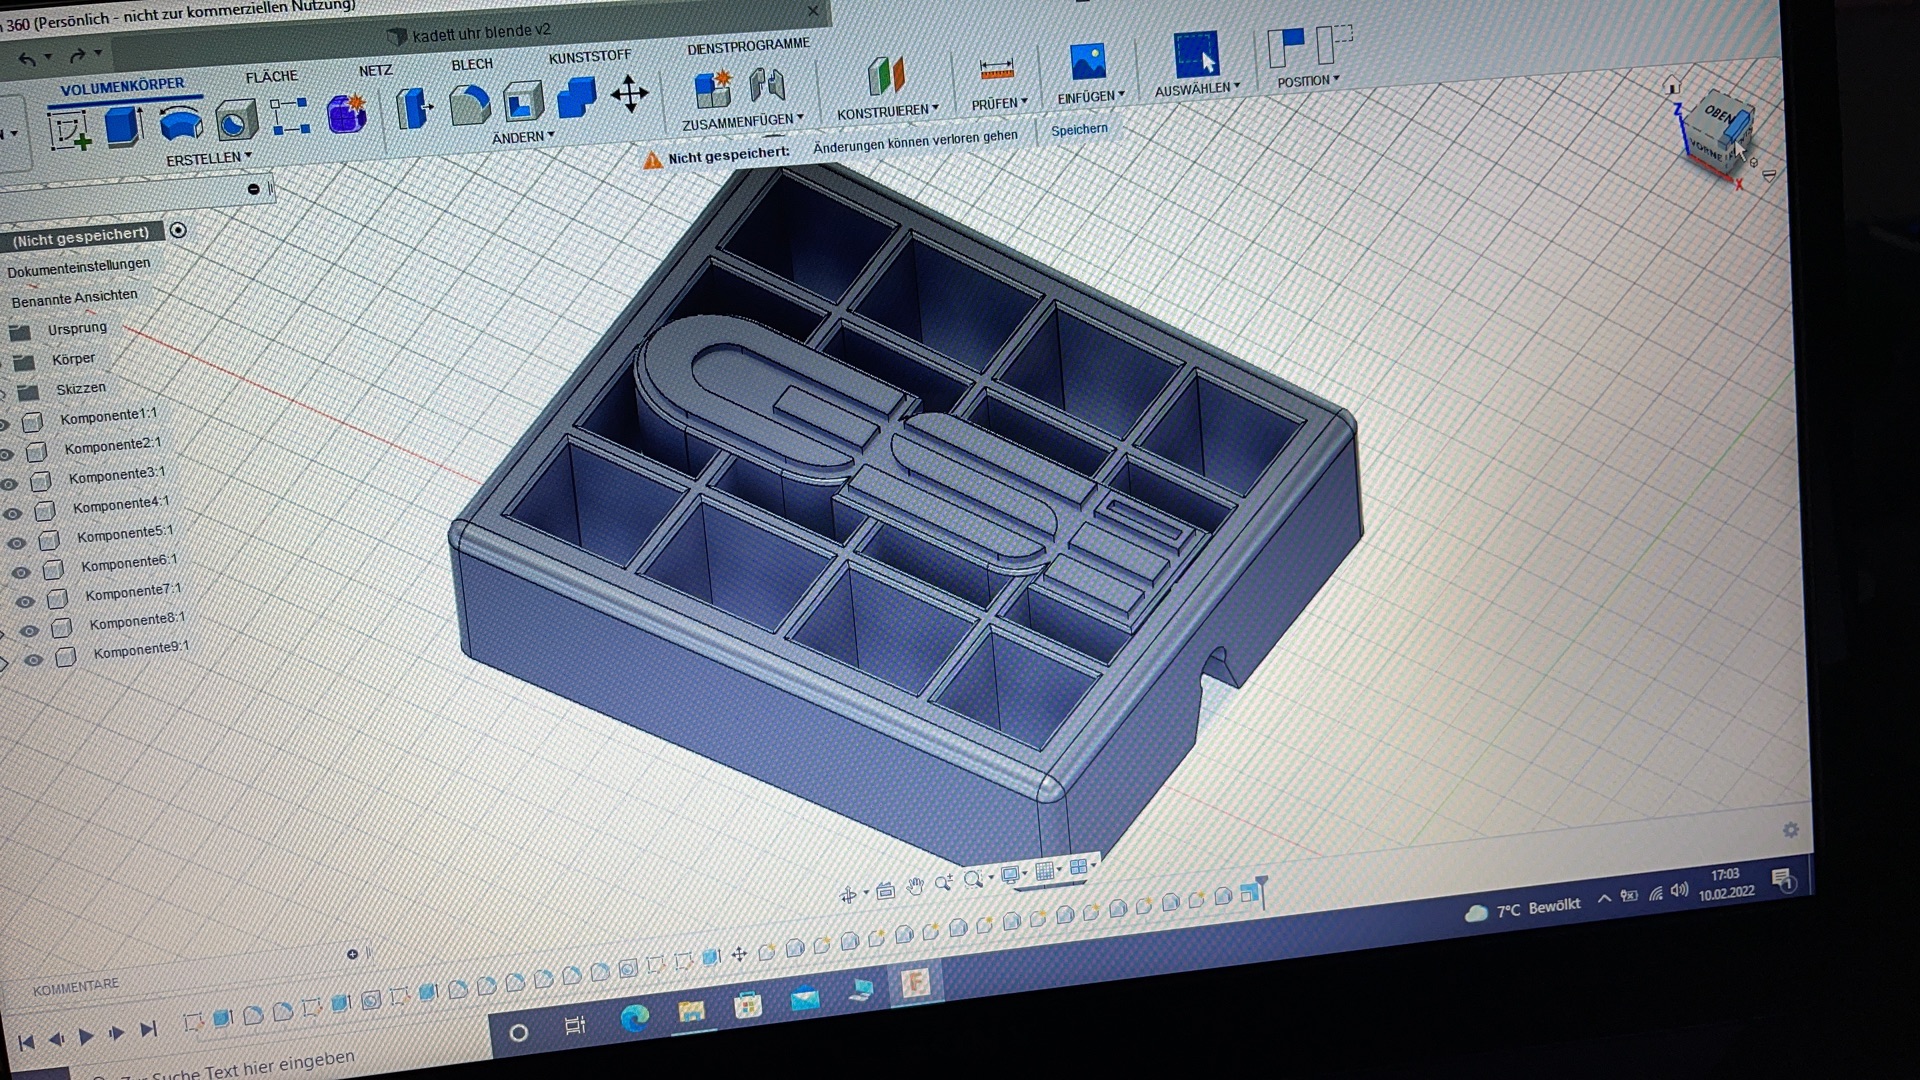Switch to the BLECH tab
The height and width of the screenshot is (1080, 1920).
tap(471, 65)
